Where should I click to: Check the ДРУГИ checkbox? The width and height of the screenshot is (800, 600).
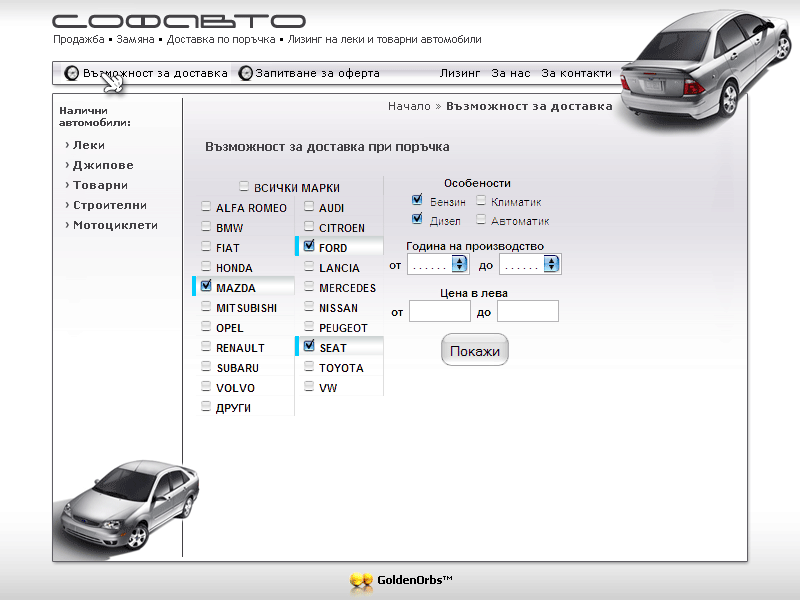(206, 406)
